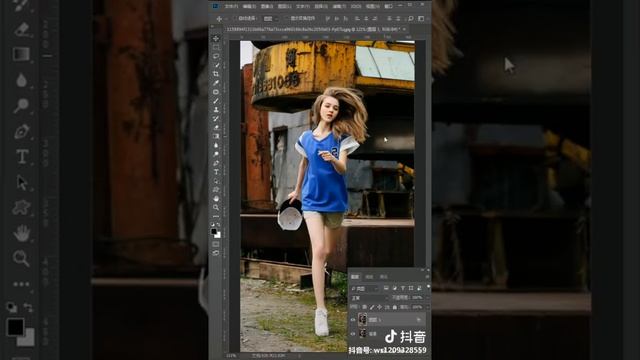Select the Quick Selection wand tool
The image size is (640, 360).
(x=216, y=65)
